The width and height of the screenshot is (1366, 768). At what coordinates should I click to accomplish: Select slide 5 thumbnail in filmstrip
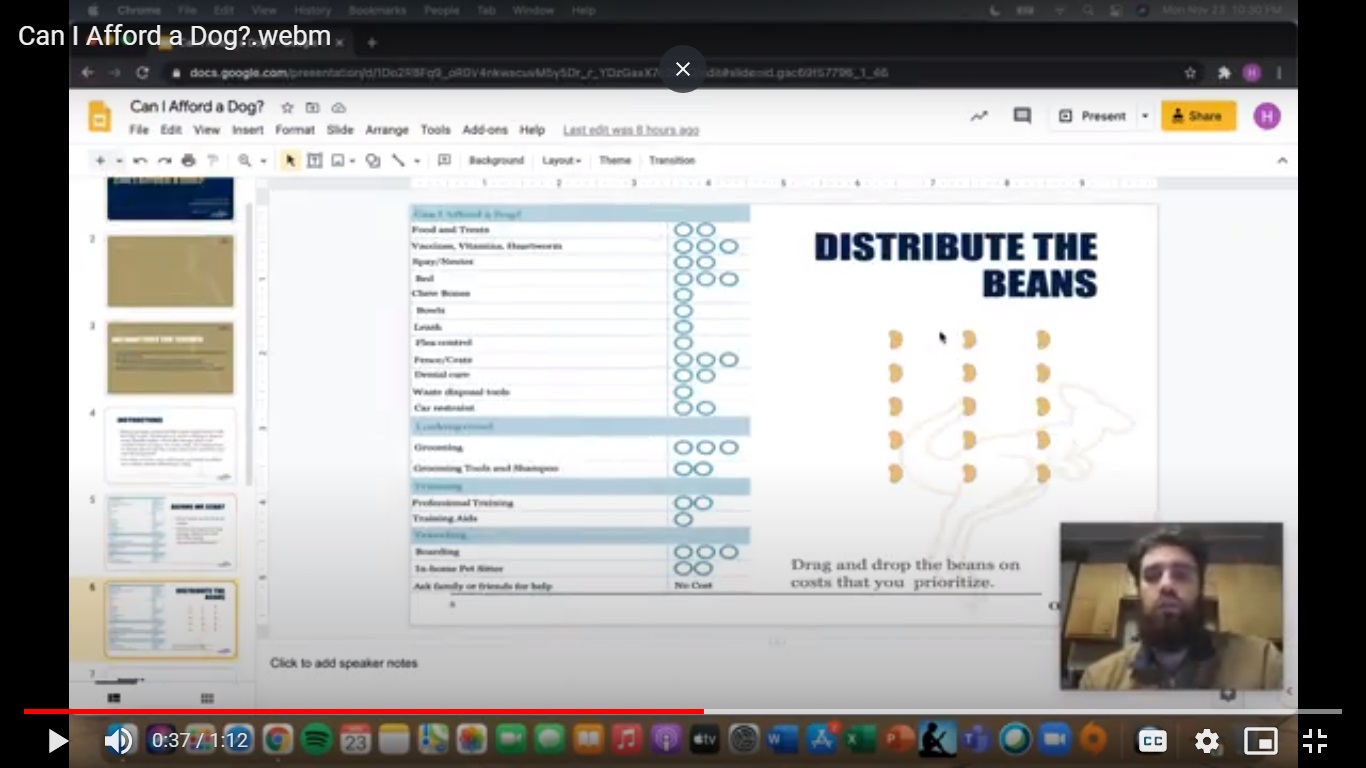pyautogui.click(x=170, y=532)
